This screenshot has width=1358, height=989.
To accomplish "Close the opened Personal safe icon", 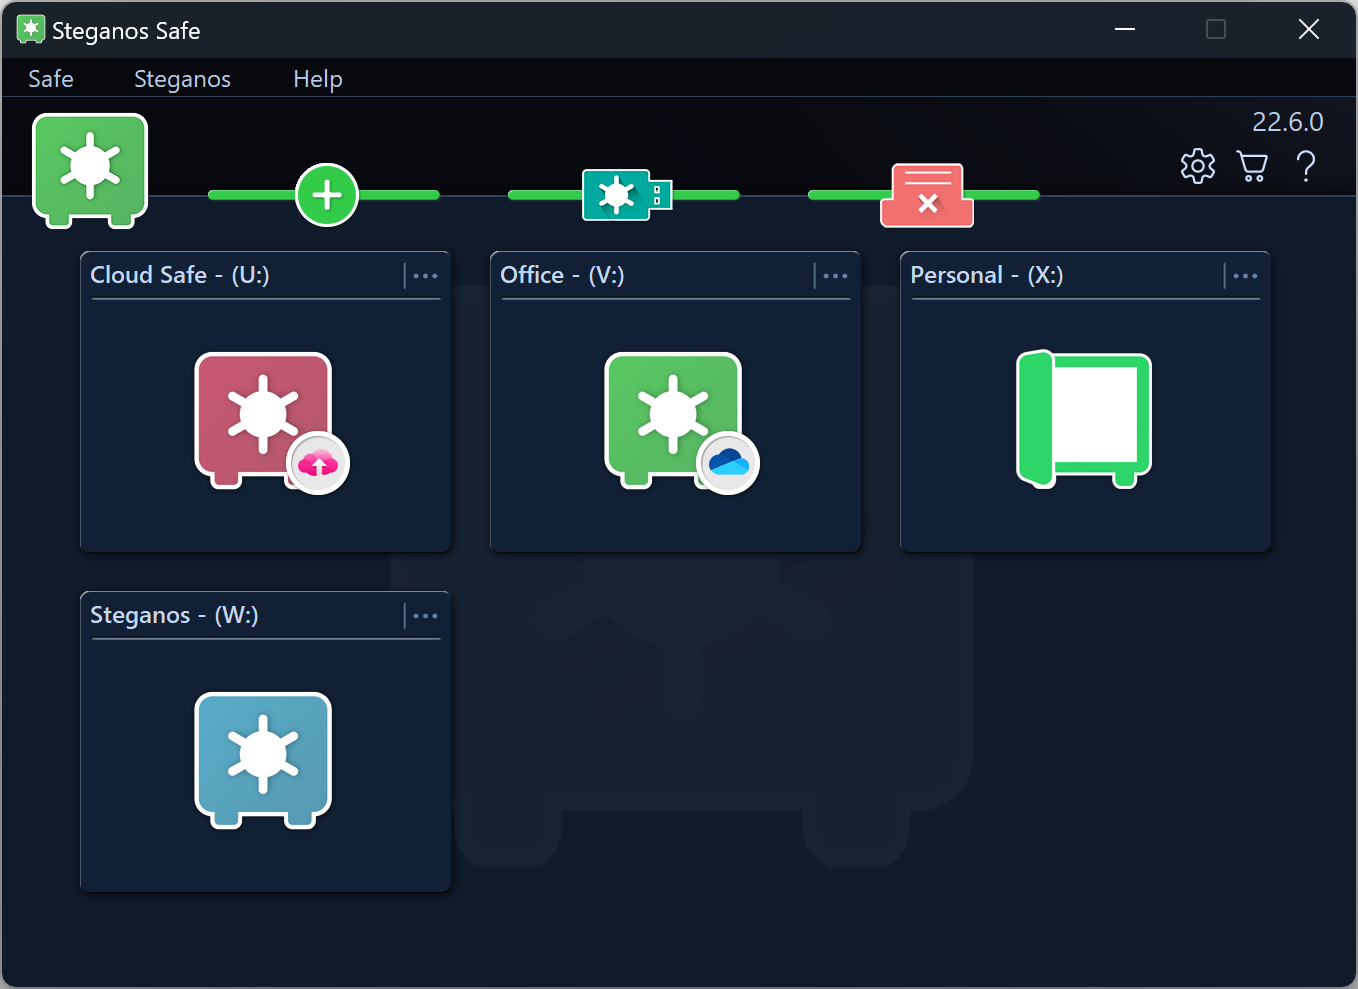I will (1084, 419).
